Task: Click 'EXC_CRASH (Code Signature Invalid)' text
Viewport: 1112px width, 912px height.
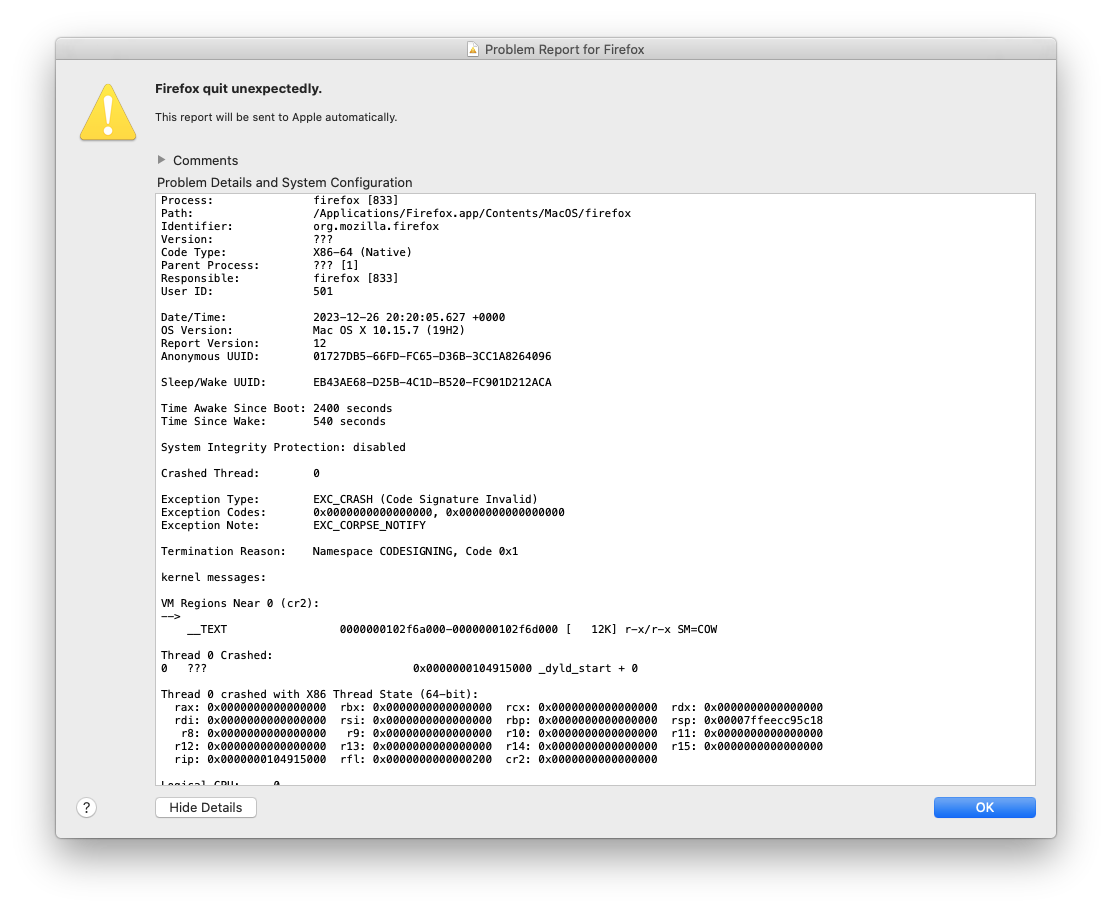Action: [426, 499]
